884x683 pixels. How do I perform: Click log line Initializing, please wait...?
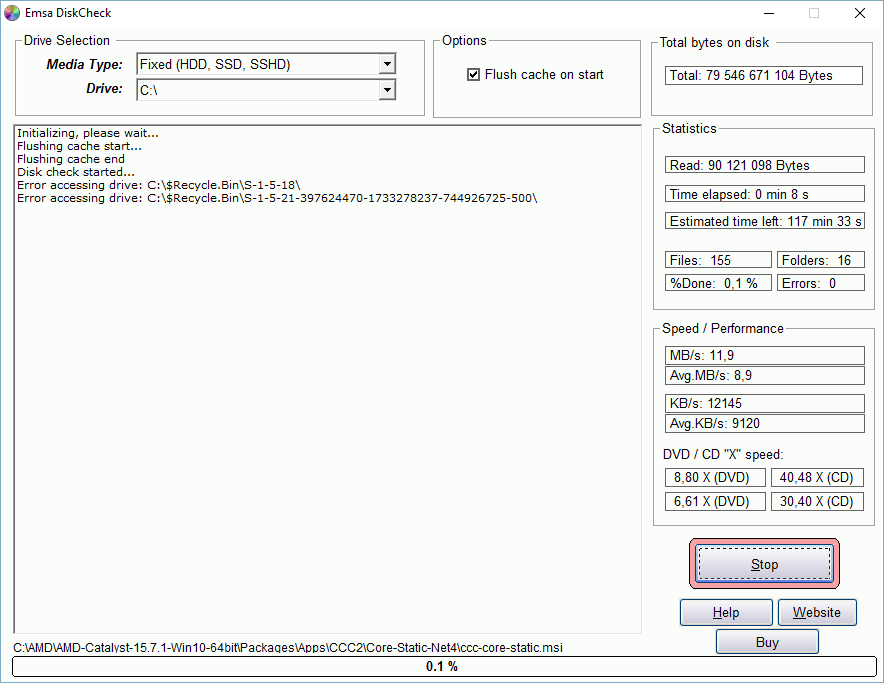(x=88, y=133)
